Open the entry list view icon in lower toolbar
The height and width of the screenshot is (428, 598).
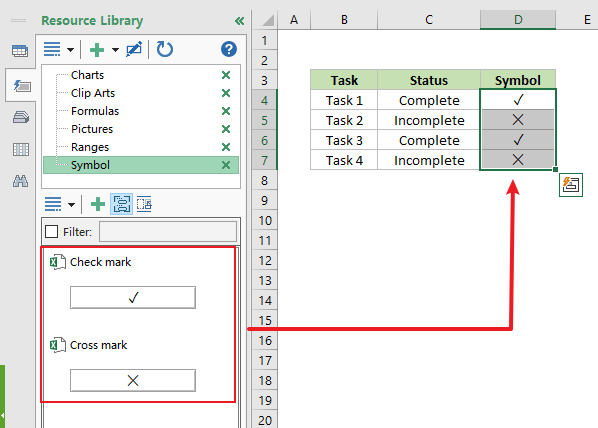click(x=53, y=204)
